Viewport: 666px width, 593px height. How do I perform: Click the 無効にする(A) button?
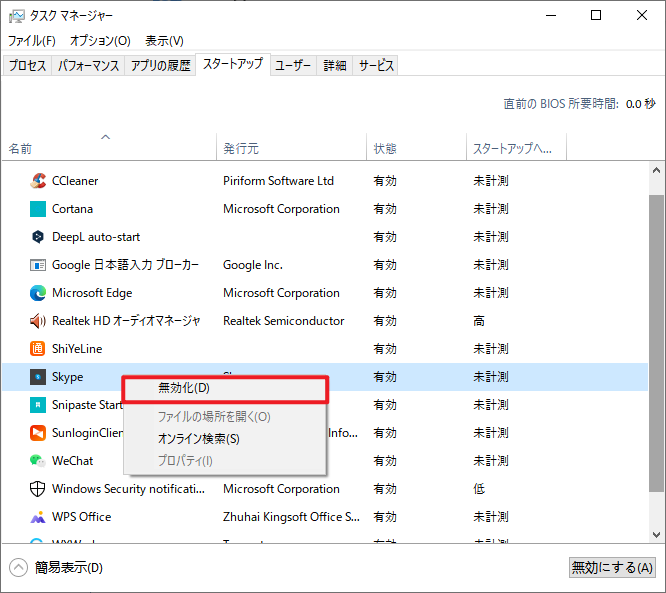coord(612,568)
